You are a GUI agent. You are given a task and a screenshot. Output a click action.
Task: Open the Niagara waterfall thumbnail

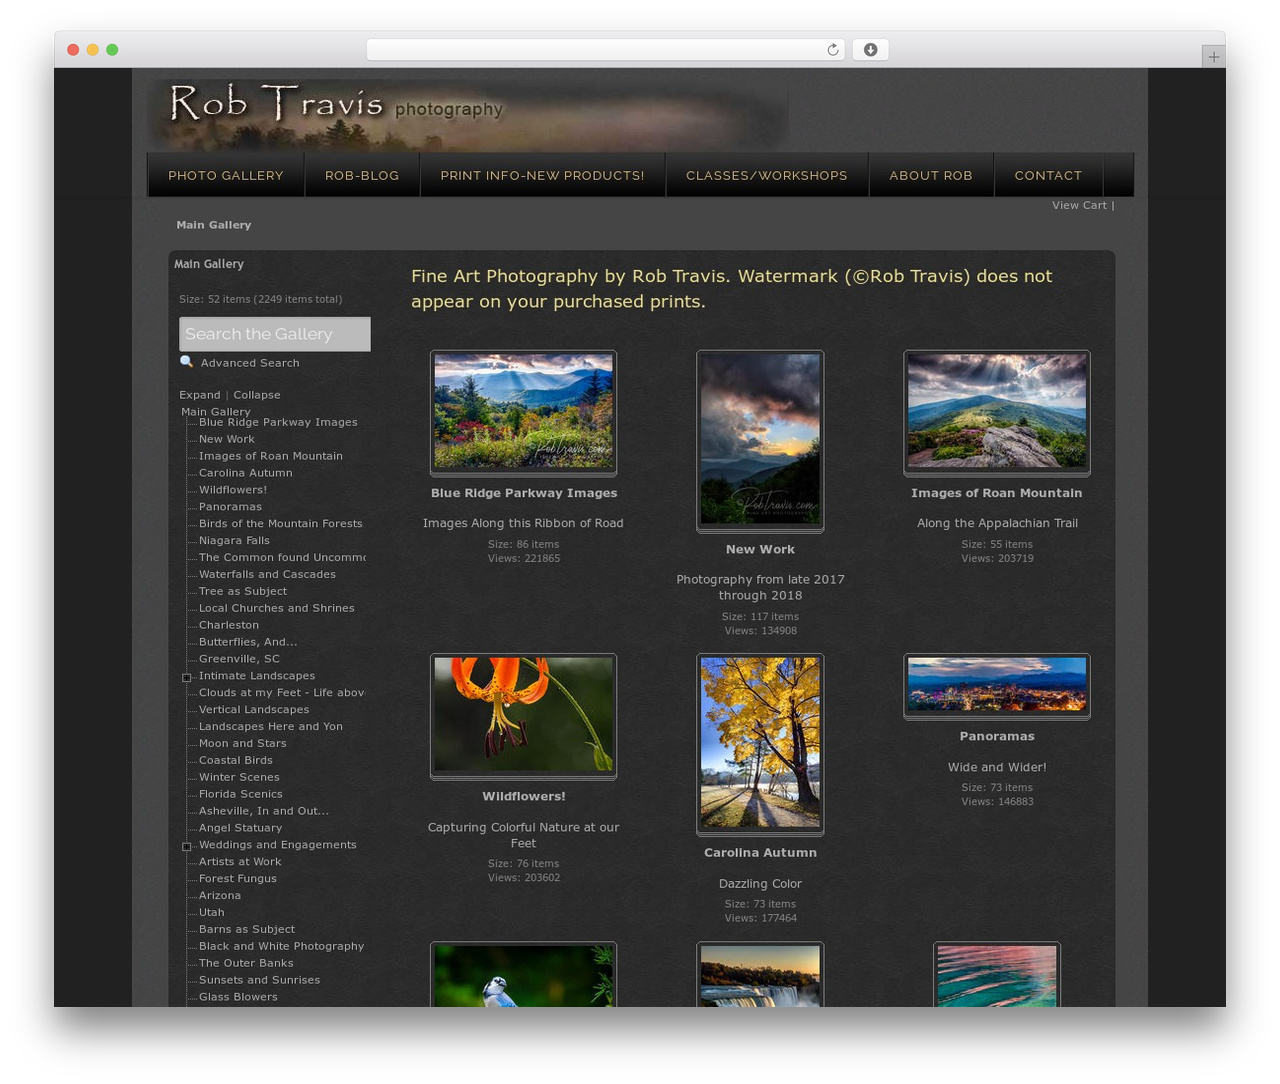click(760, 975)
